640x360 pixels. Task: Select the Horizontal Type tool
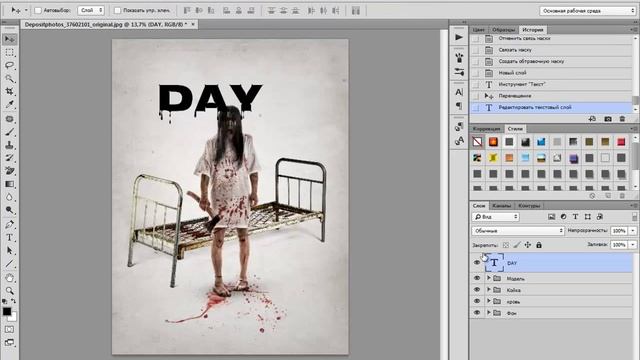(9, 238)
